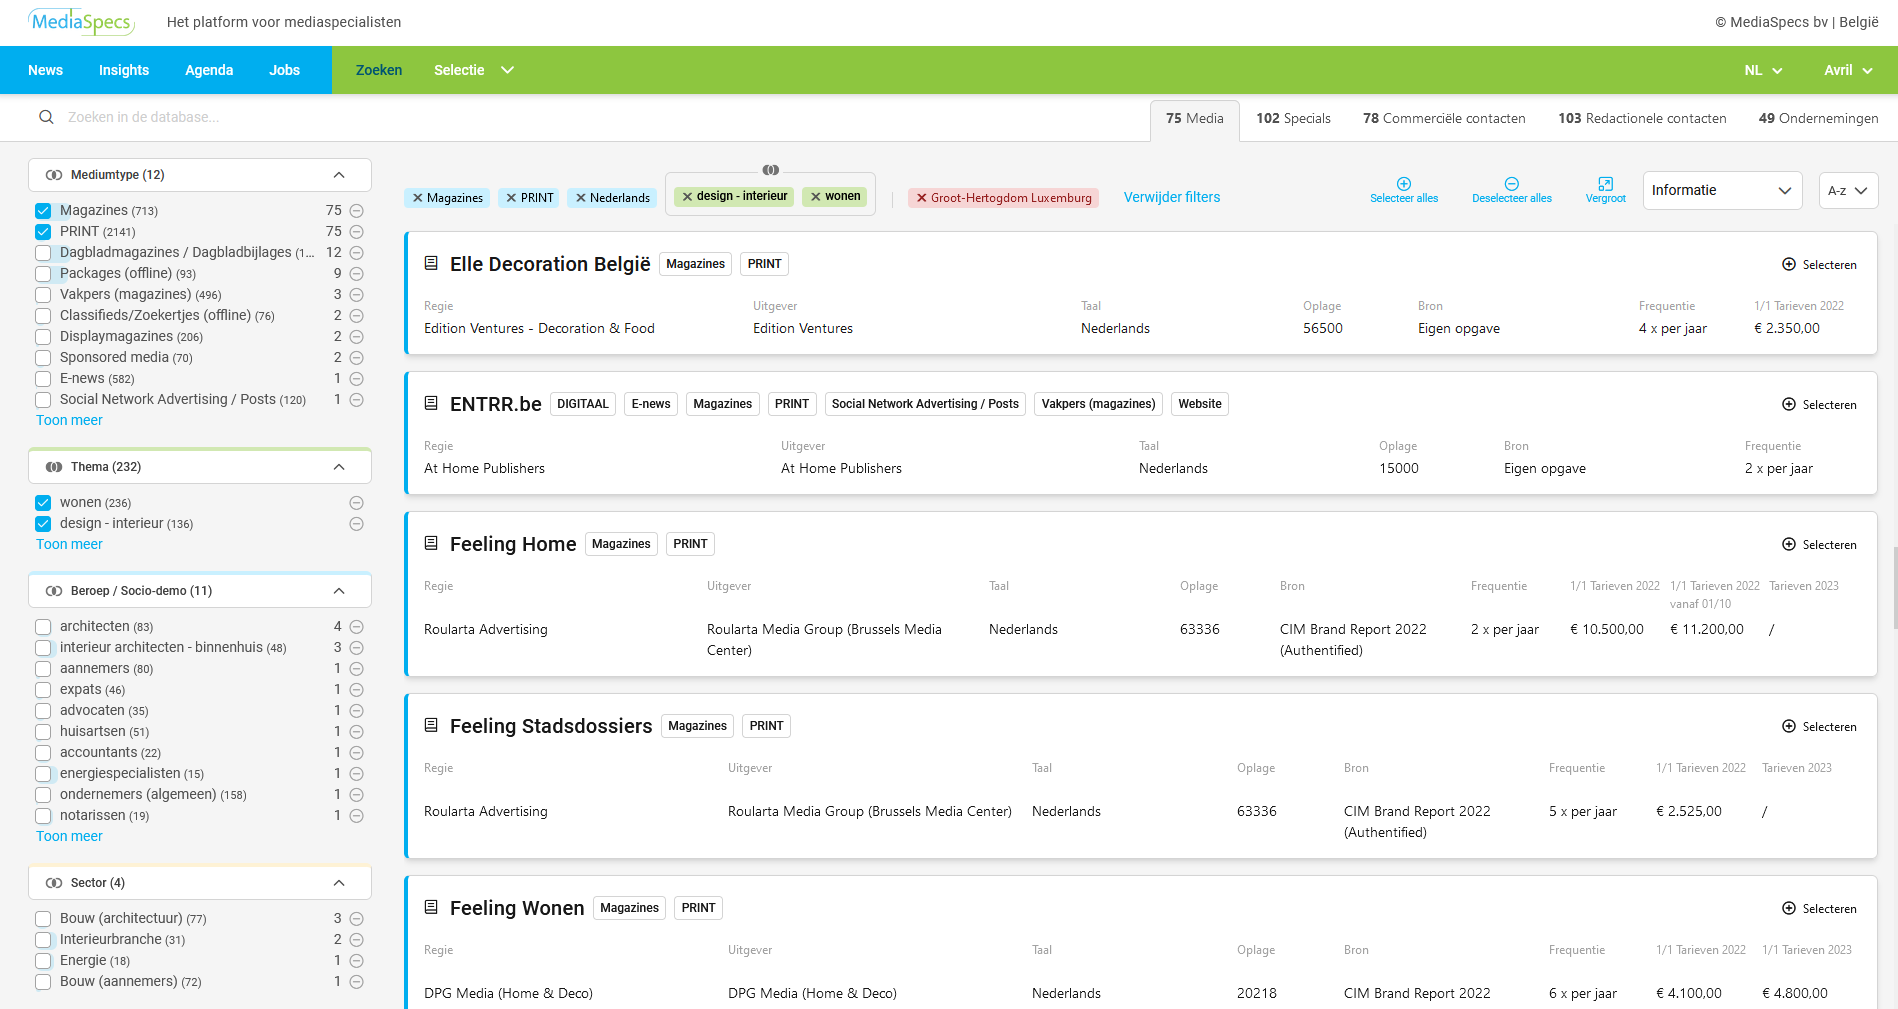
Task: Click the Vergroot enlarge icon
Action: tap(1606, 184)
